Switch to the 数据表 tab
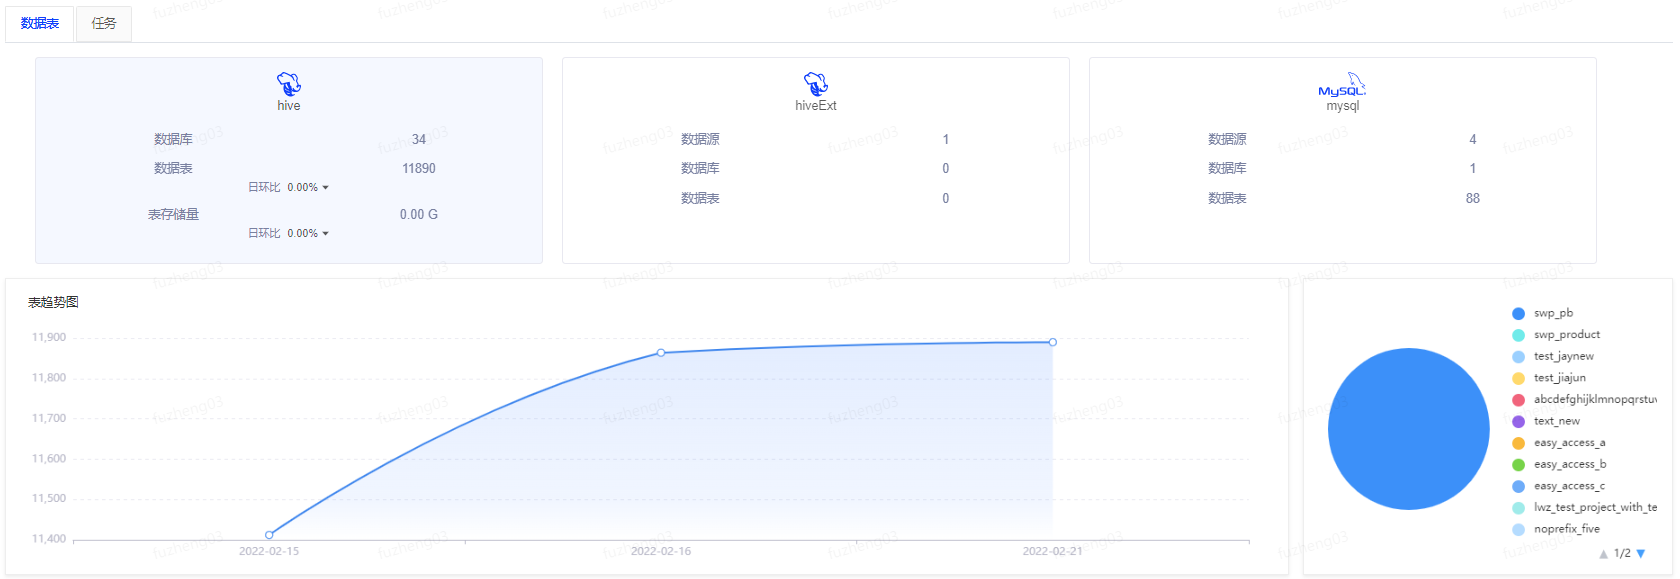 40,23
